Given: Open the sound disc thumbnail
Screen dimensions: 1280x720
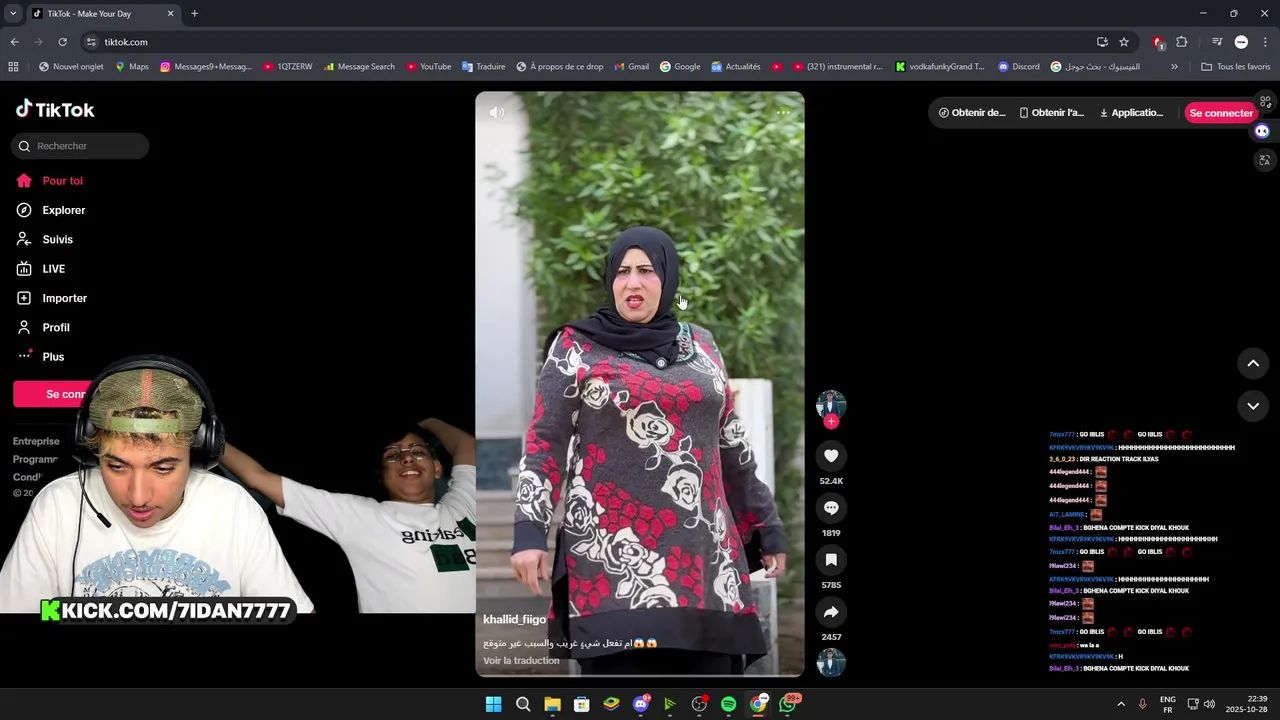Looking at the screenshot, I should coord(831,663).
